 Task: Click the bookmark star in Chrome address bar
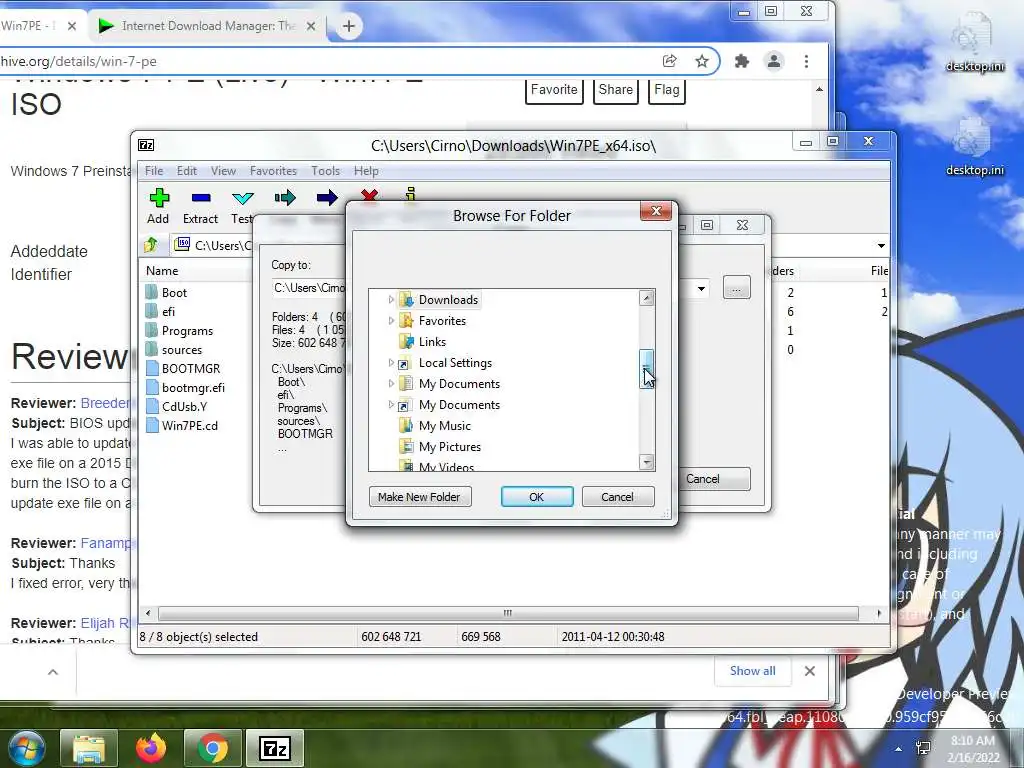[x=701, y=61]
